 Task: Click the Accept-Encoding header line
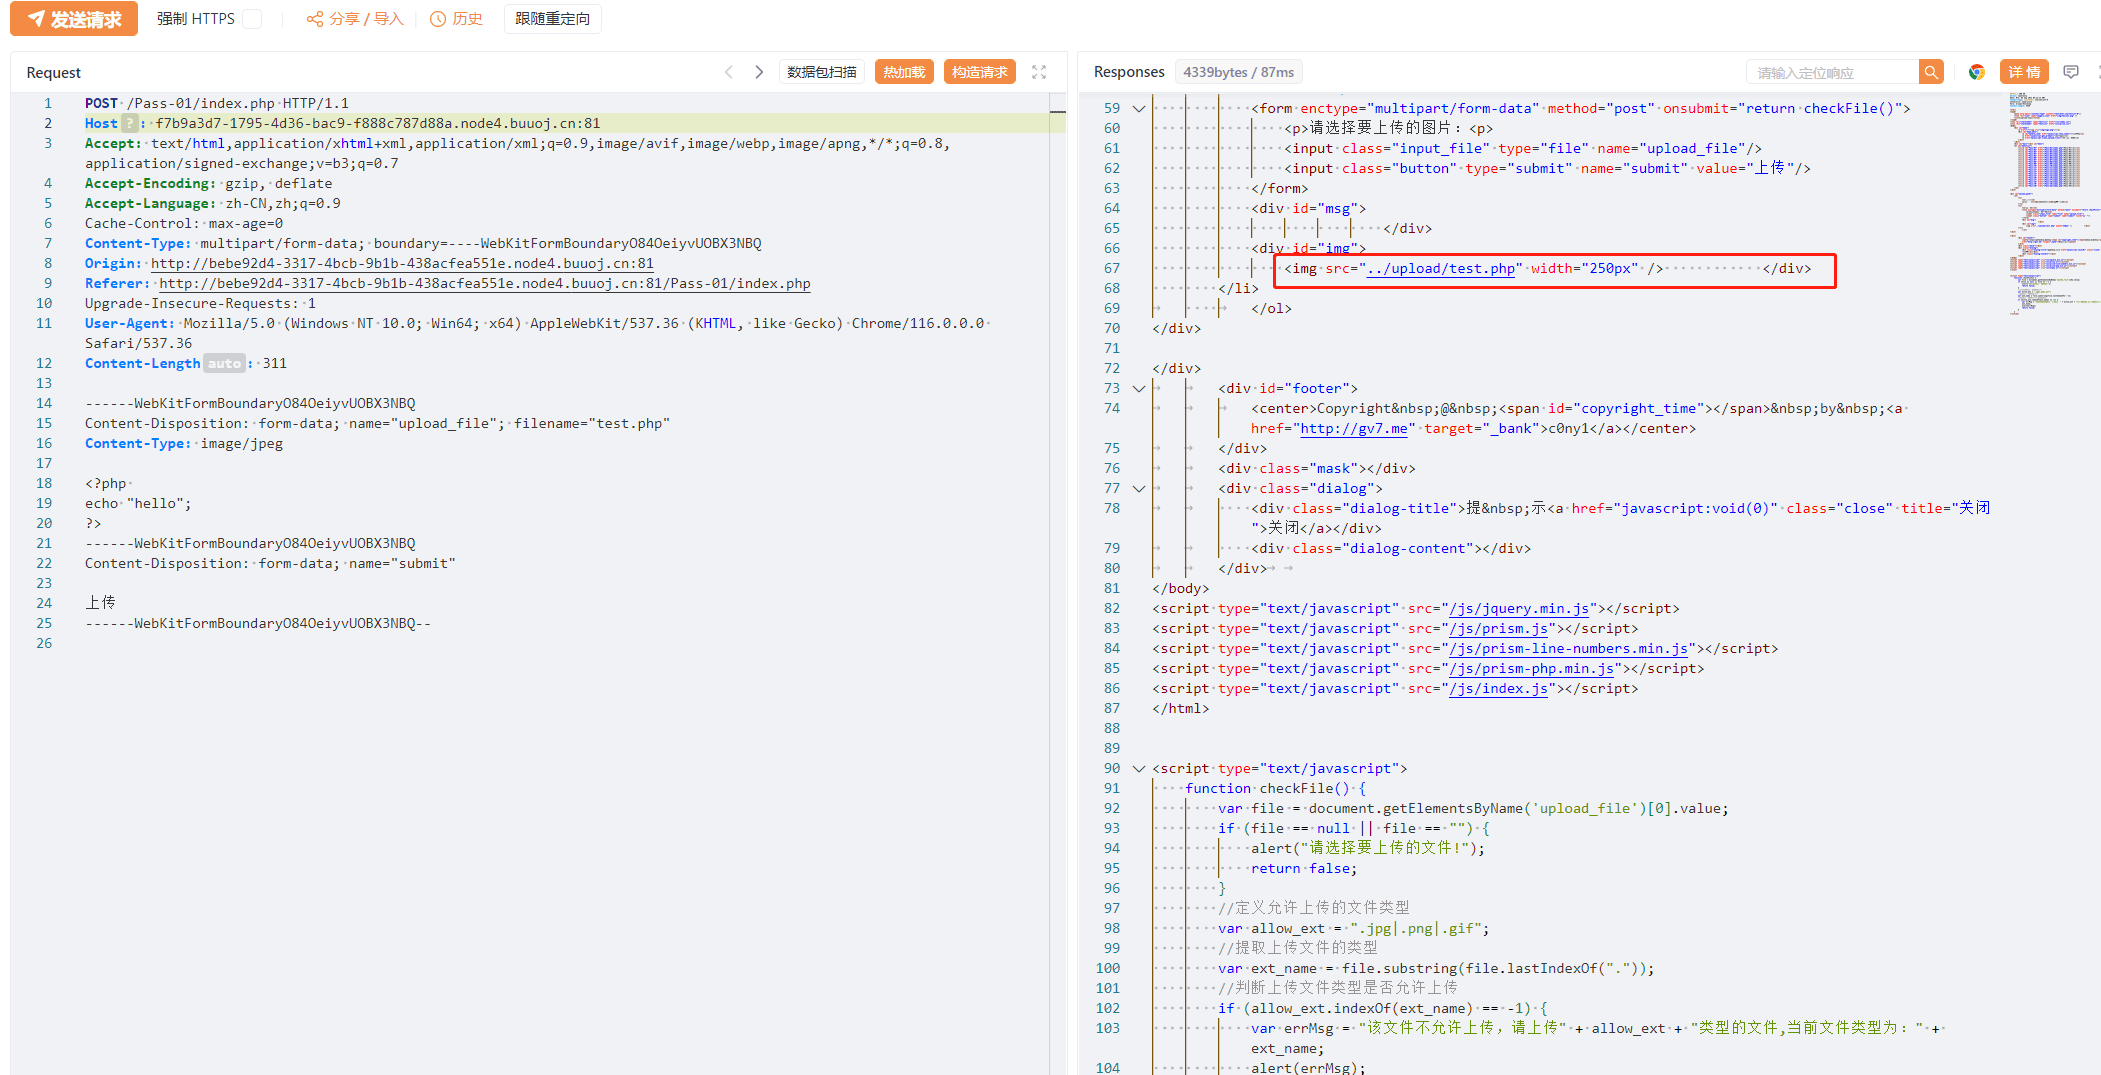click(x=208, y=183)
